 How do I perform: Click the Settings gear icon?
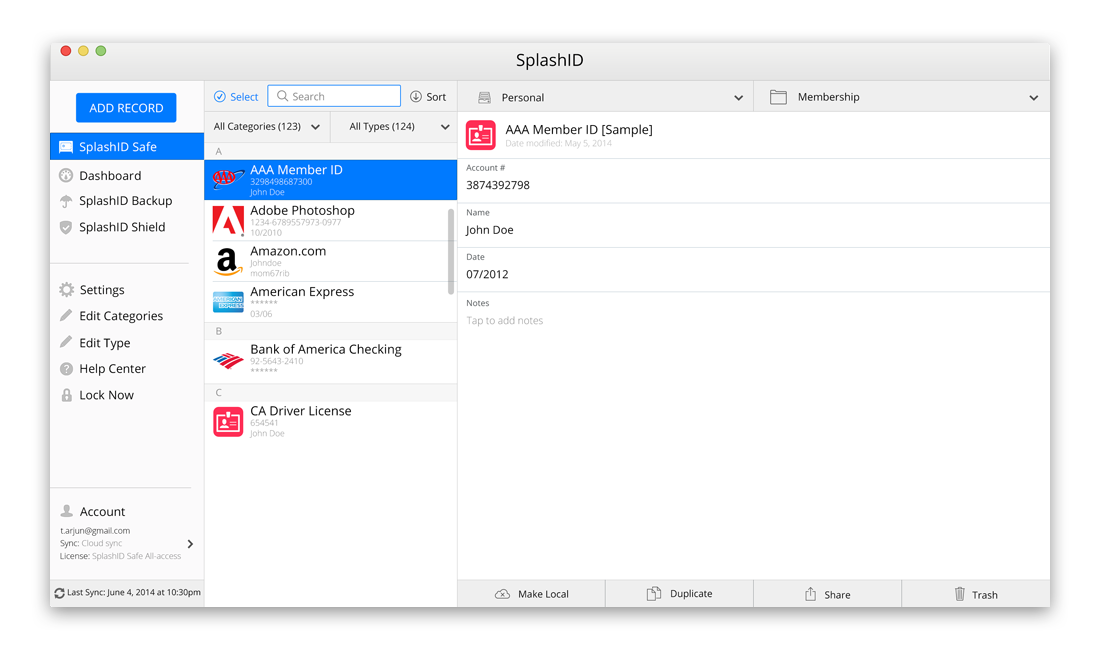pyautogui.click(x=67, y=290)
